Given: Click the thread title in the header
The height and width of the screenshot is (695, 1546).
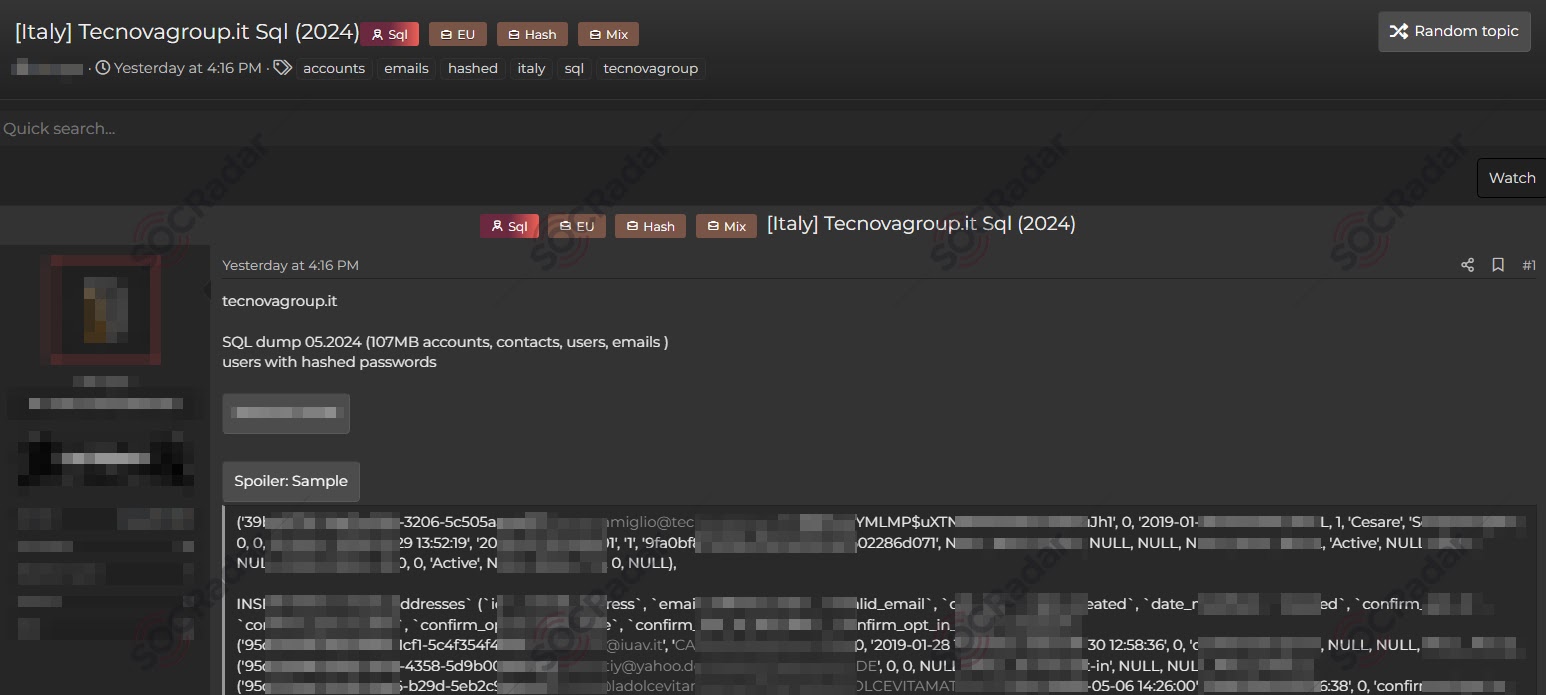Looking at the screenshot, I should pyautogui.click(x=187, y=31).
